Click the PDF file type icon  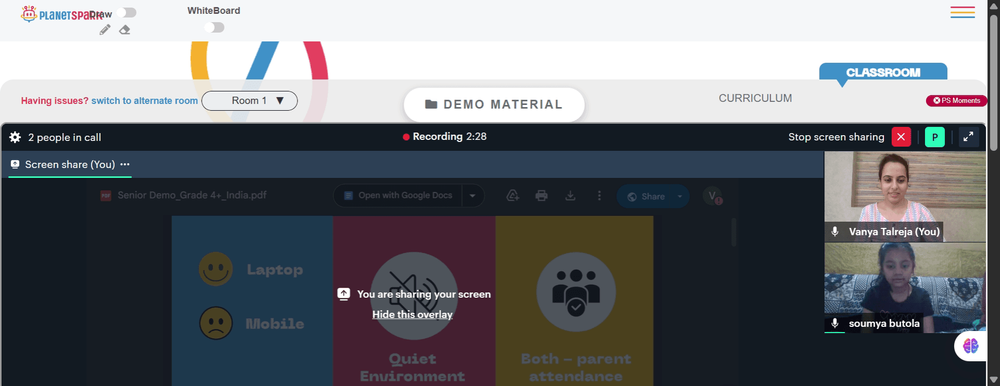click(x=106, y=195)
